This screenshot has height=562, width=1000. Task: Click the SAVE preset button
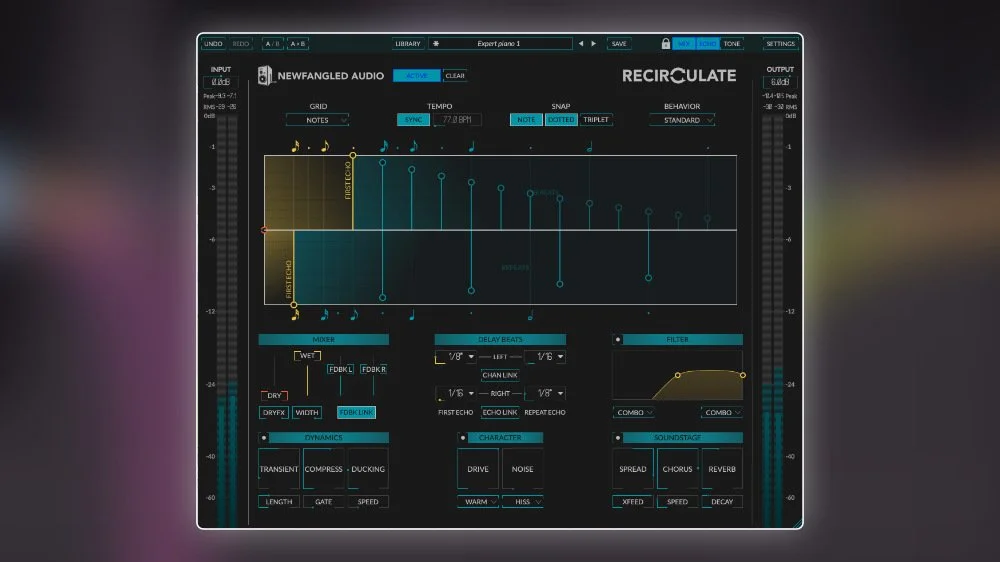coord(619,43)
